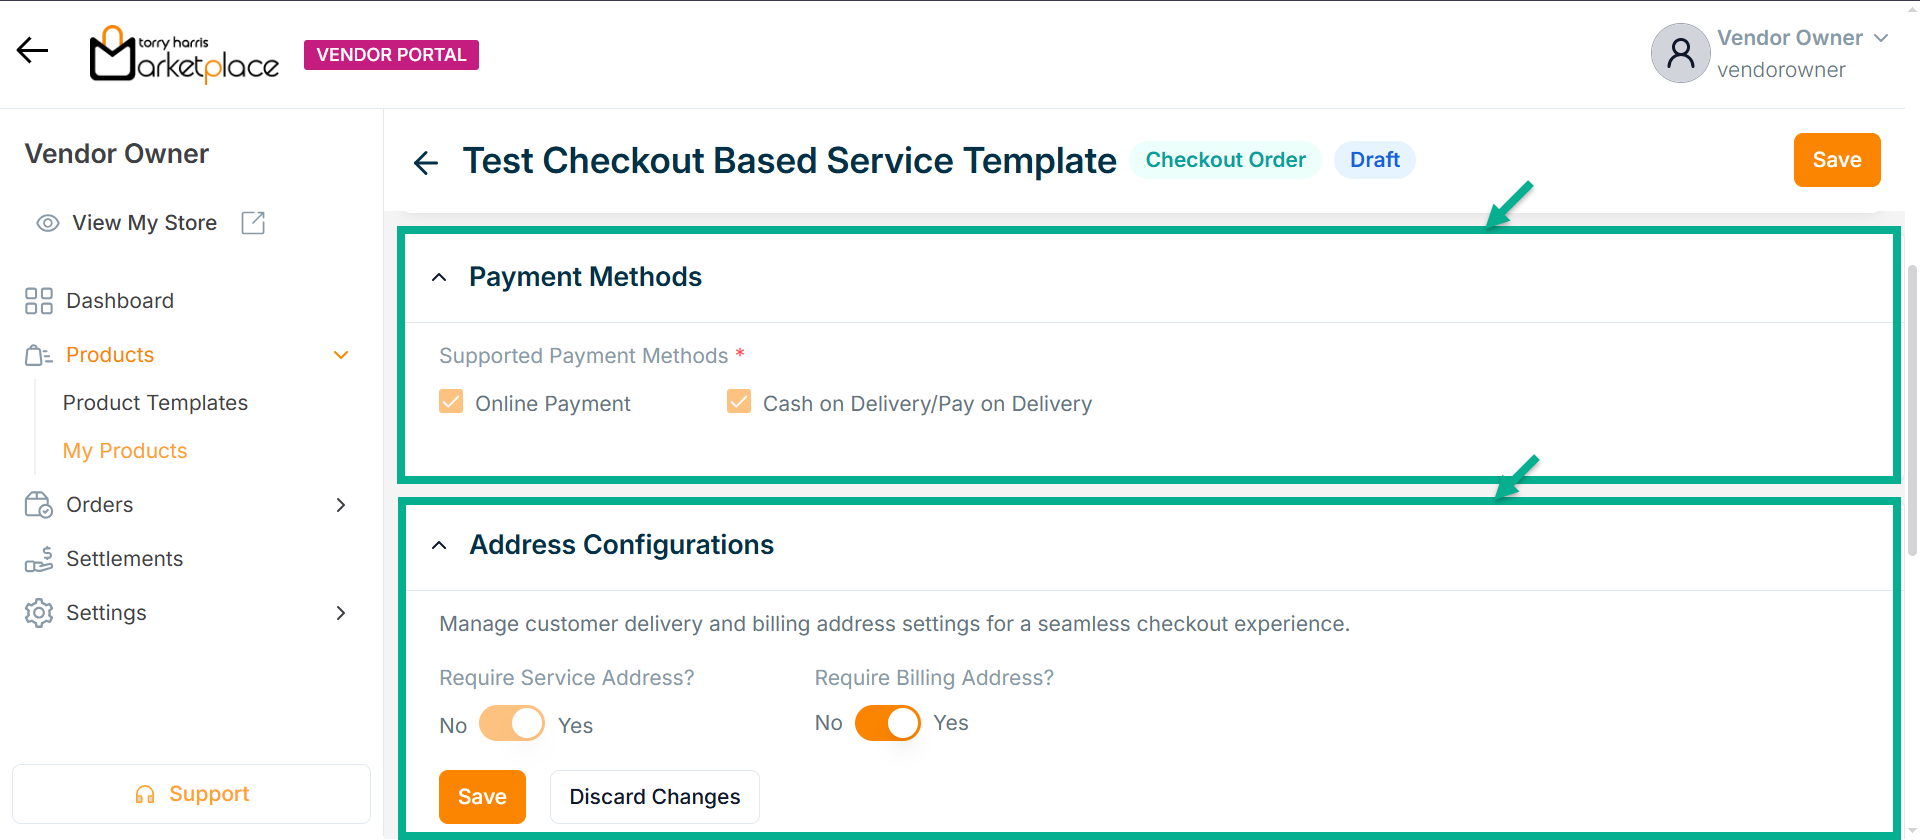Click the Discard Changes button
The height and width of the screenshot is (840, 1920).
654,797
